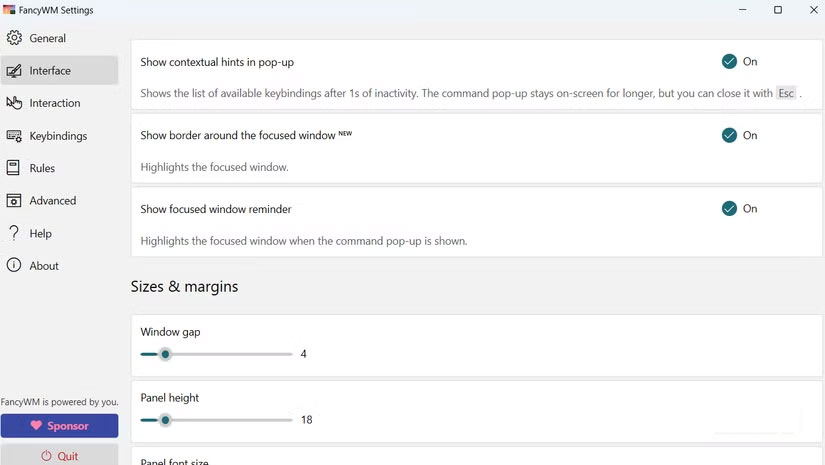825x465 pixels.
Task: Click the Keybindings keyboard icon
Action: tap(14, 136)
